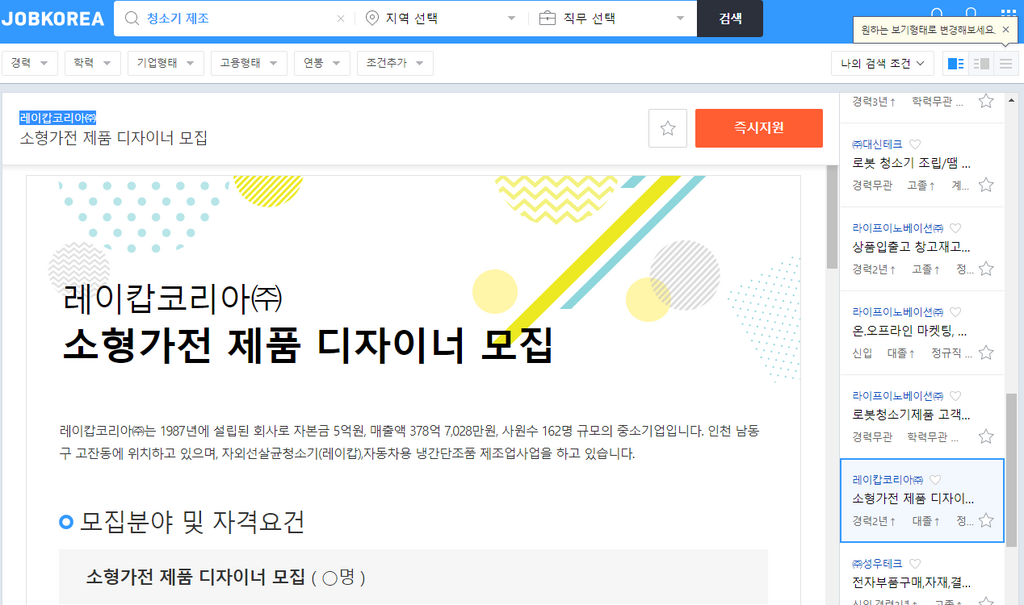Open the highlighted 레이캅코리아㈜ company link
Screen dimensions: 1024x605
pyautogui.click(x=58, y=118)
